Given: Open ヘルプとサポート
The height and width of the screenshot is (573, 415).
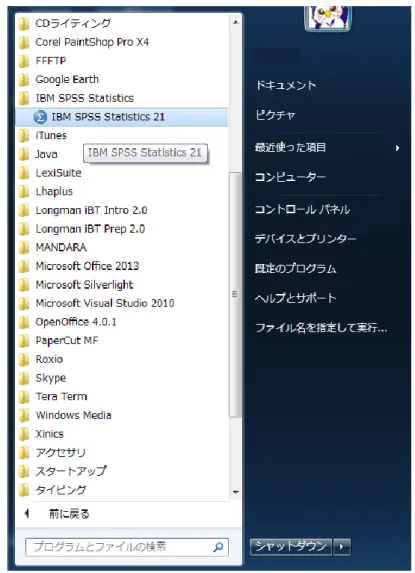Looking at the screenshot, I should pyautogui.click(x=296, y=298).
